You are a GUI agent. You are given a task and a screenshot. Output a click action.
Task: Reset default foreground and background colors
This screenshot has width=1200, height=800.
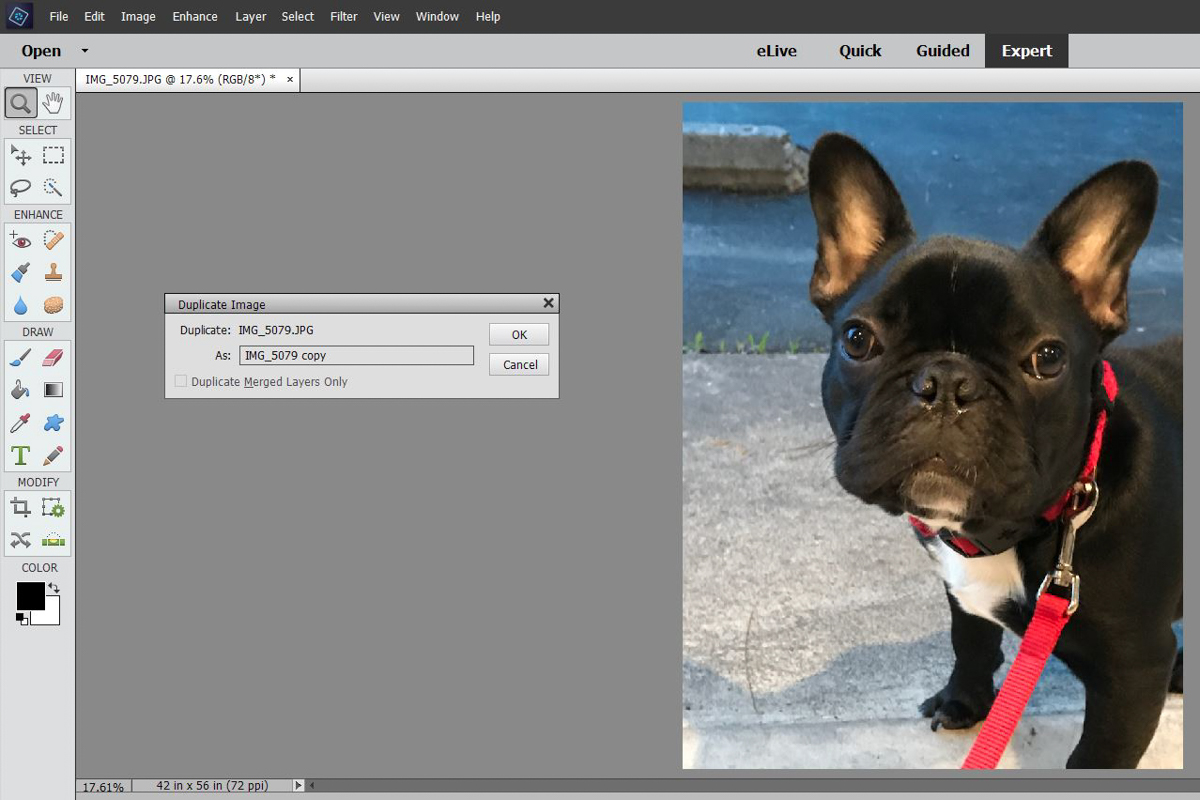(x=22, y=619)
